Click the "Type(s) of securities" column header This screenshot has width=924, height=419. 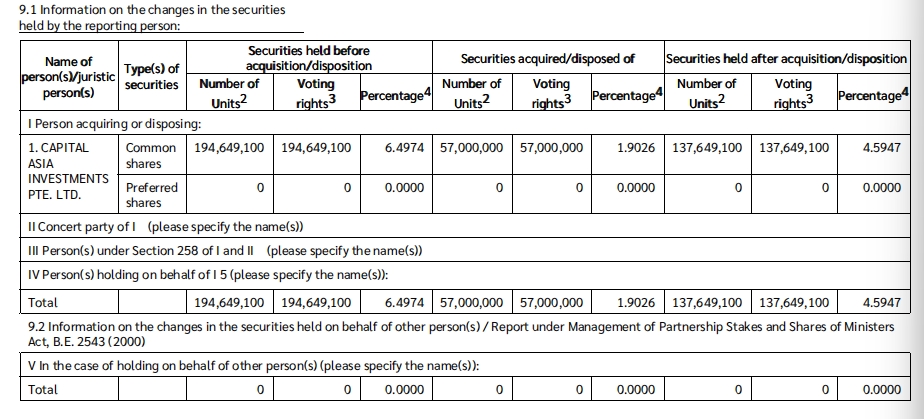(151, 77)
